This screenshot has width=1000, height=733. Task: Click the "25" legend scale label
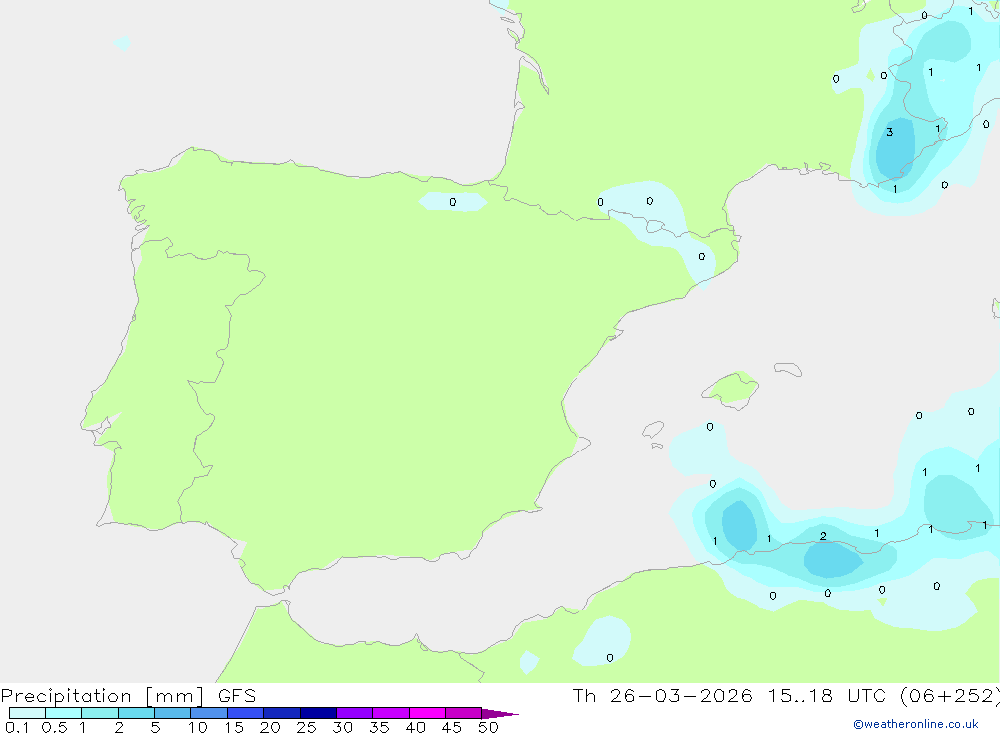point(306,727)
